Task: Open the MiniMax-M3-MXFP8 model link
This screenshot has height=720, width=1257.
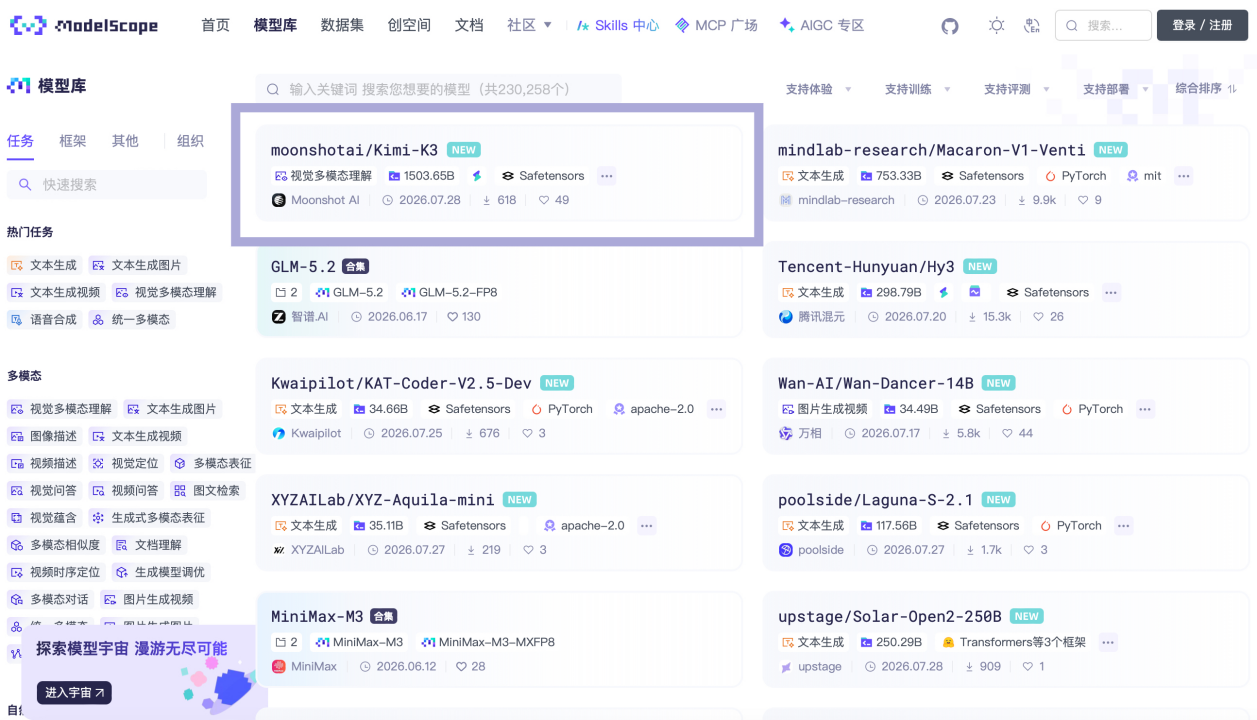Action: pyautogui.click(x=488, y=642)
